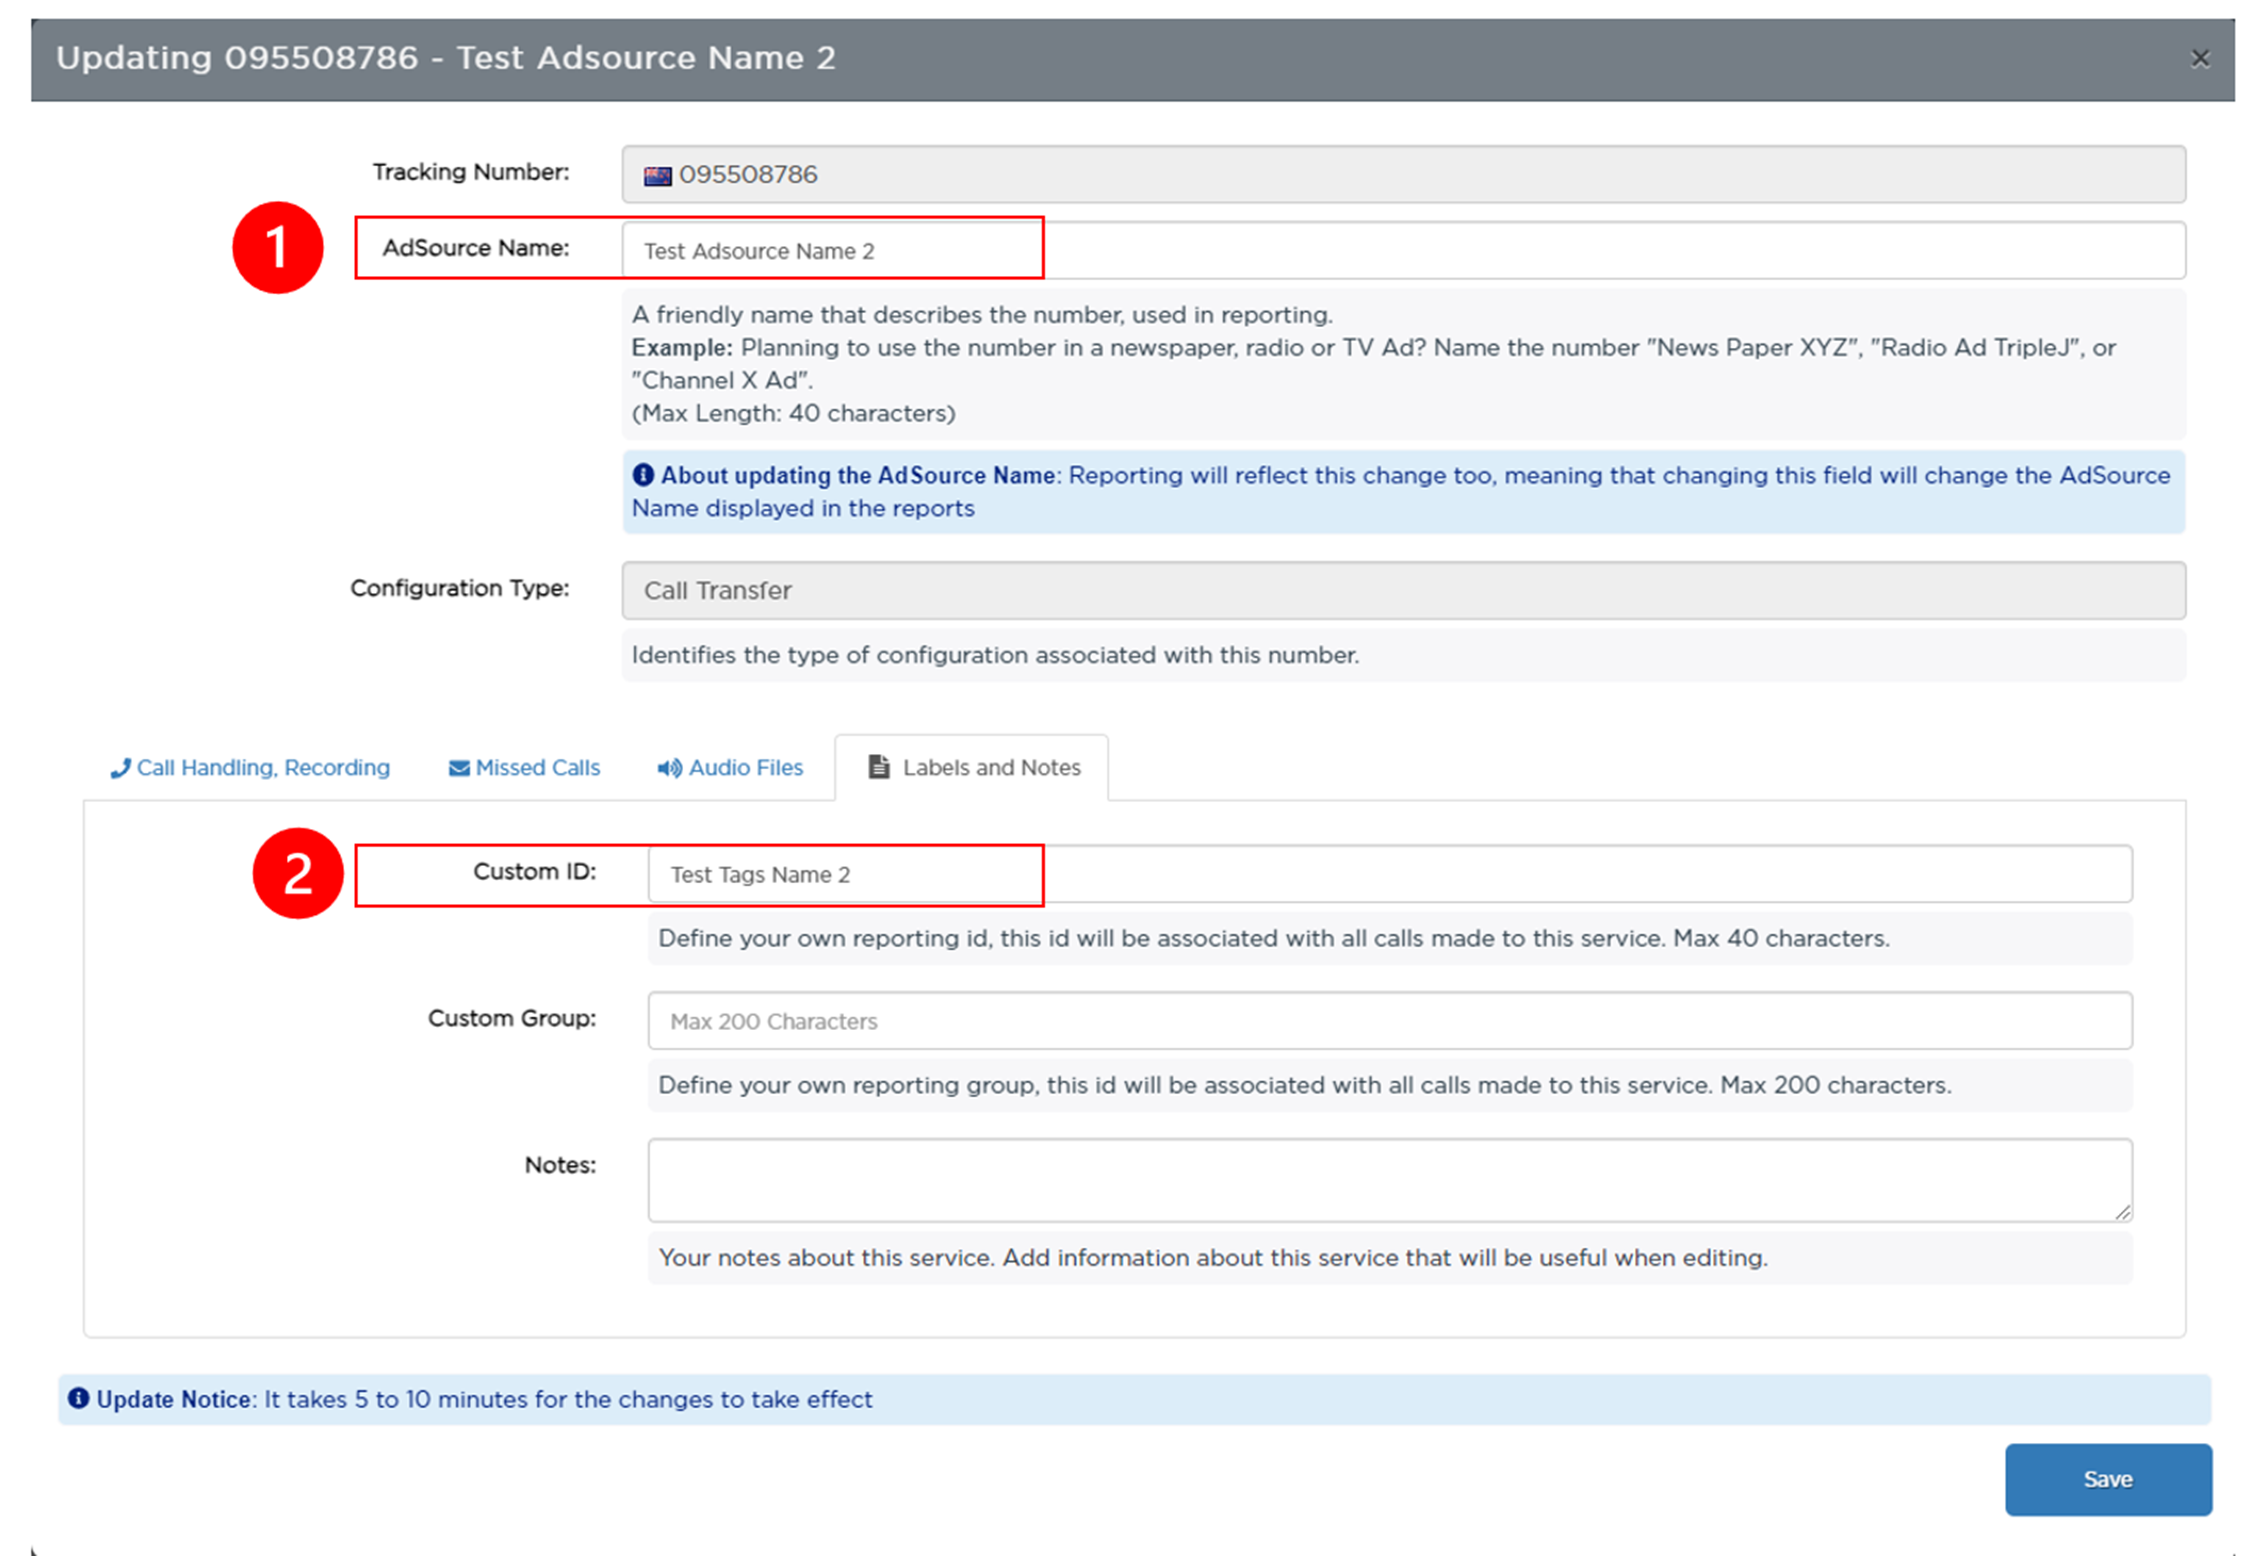Click the 'About updating the AdSource Name' text
Image resolution: width=2254 pixels, height=1556 pixels.
click(x=858, y=475)
